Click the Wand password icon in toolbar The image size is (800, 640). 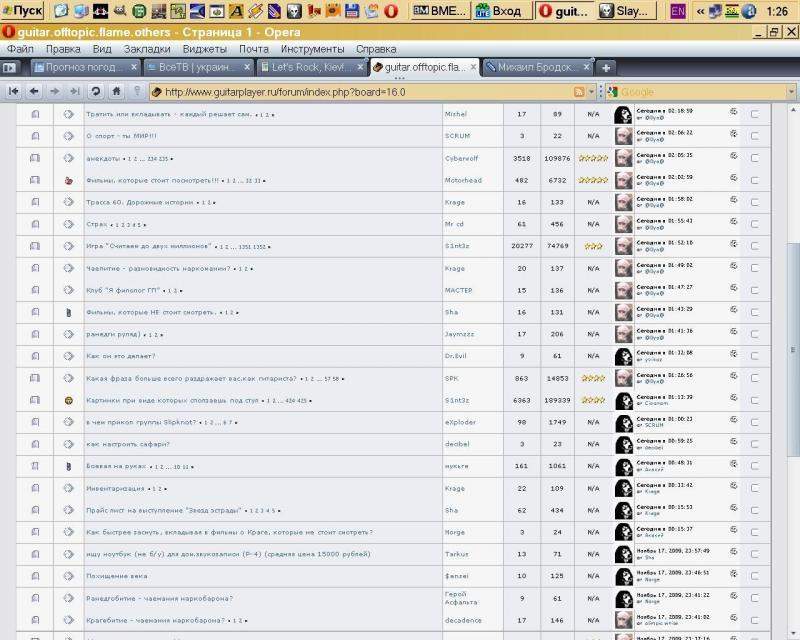point(137,91)
